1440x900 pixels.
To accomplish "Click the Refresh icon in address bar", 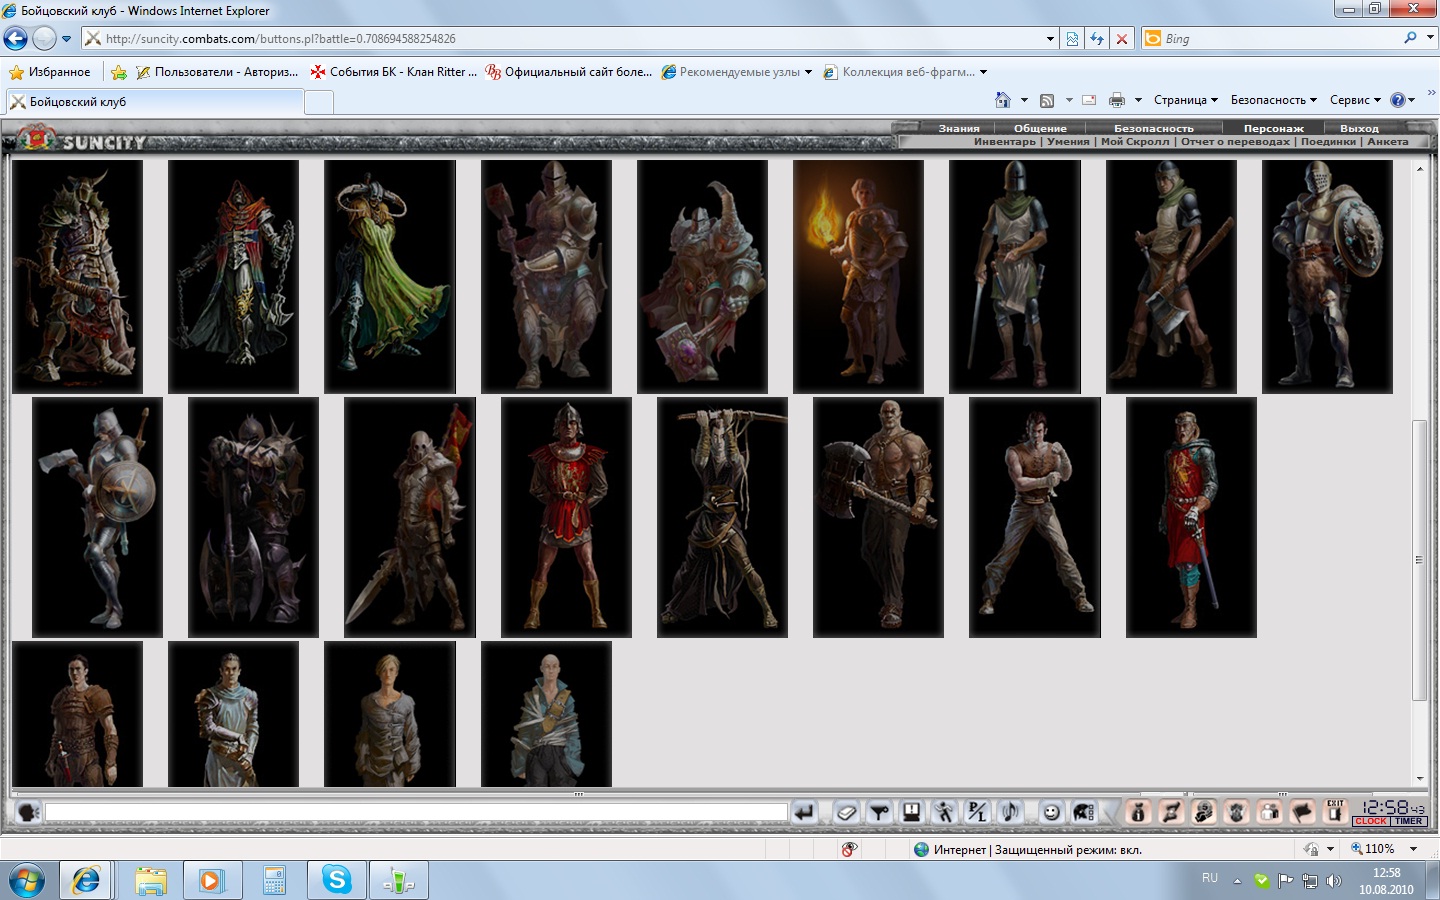I will click(1097, 39).
